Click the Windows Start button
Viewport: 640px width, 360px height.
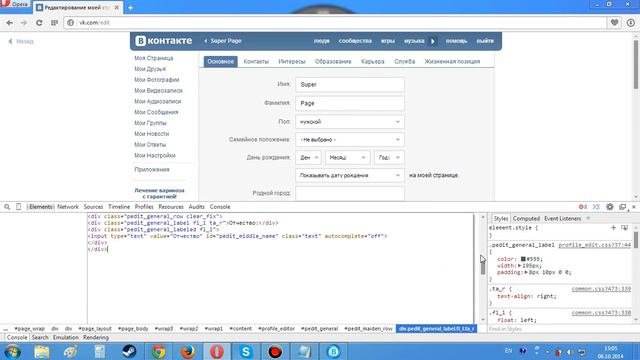tap(13, 351)
